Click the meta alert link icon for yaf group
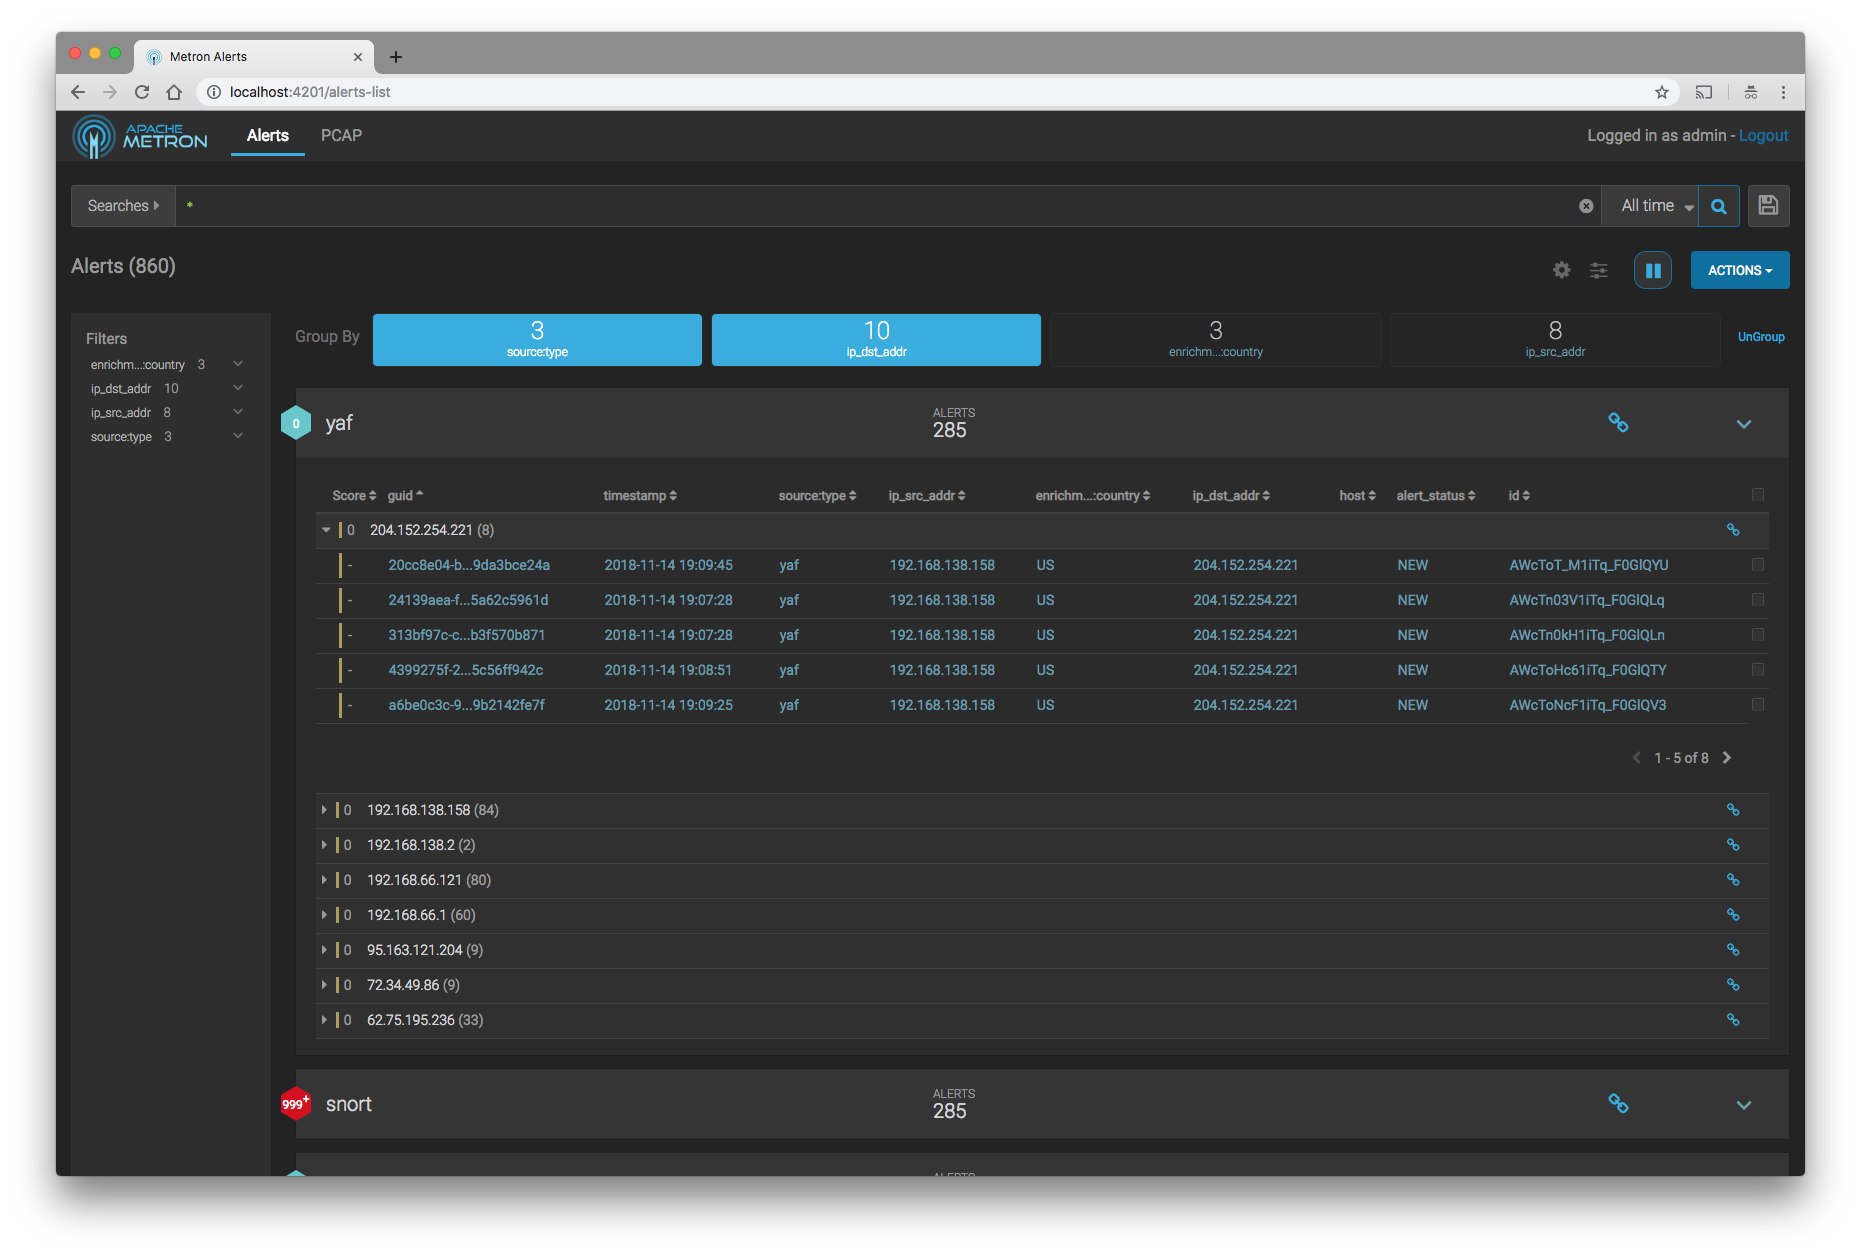1861x1256 pixels. coord(1618,423)
